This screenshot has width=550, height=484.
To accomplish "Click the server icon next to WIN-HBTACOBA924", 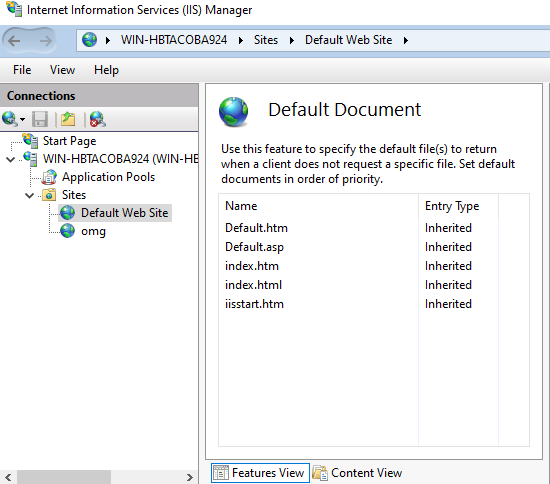I will [30, 159].
